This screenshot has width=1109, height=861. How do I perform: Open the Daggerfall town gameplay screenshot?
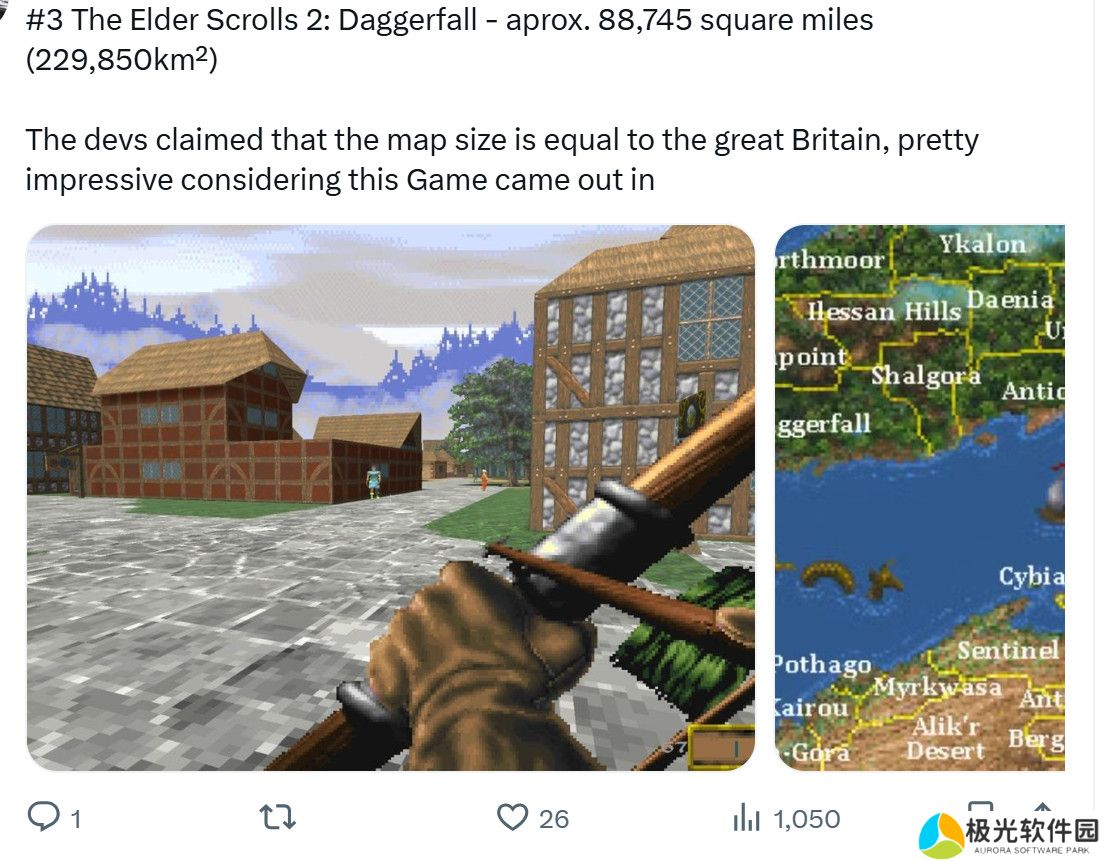[x=390, y=497]
